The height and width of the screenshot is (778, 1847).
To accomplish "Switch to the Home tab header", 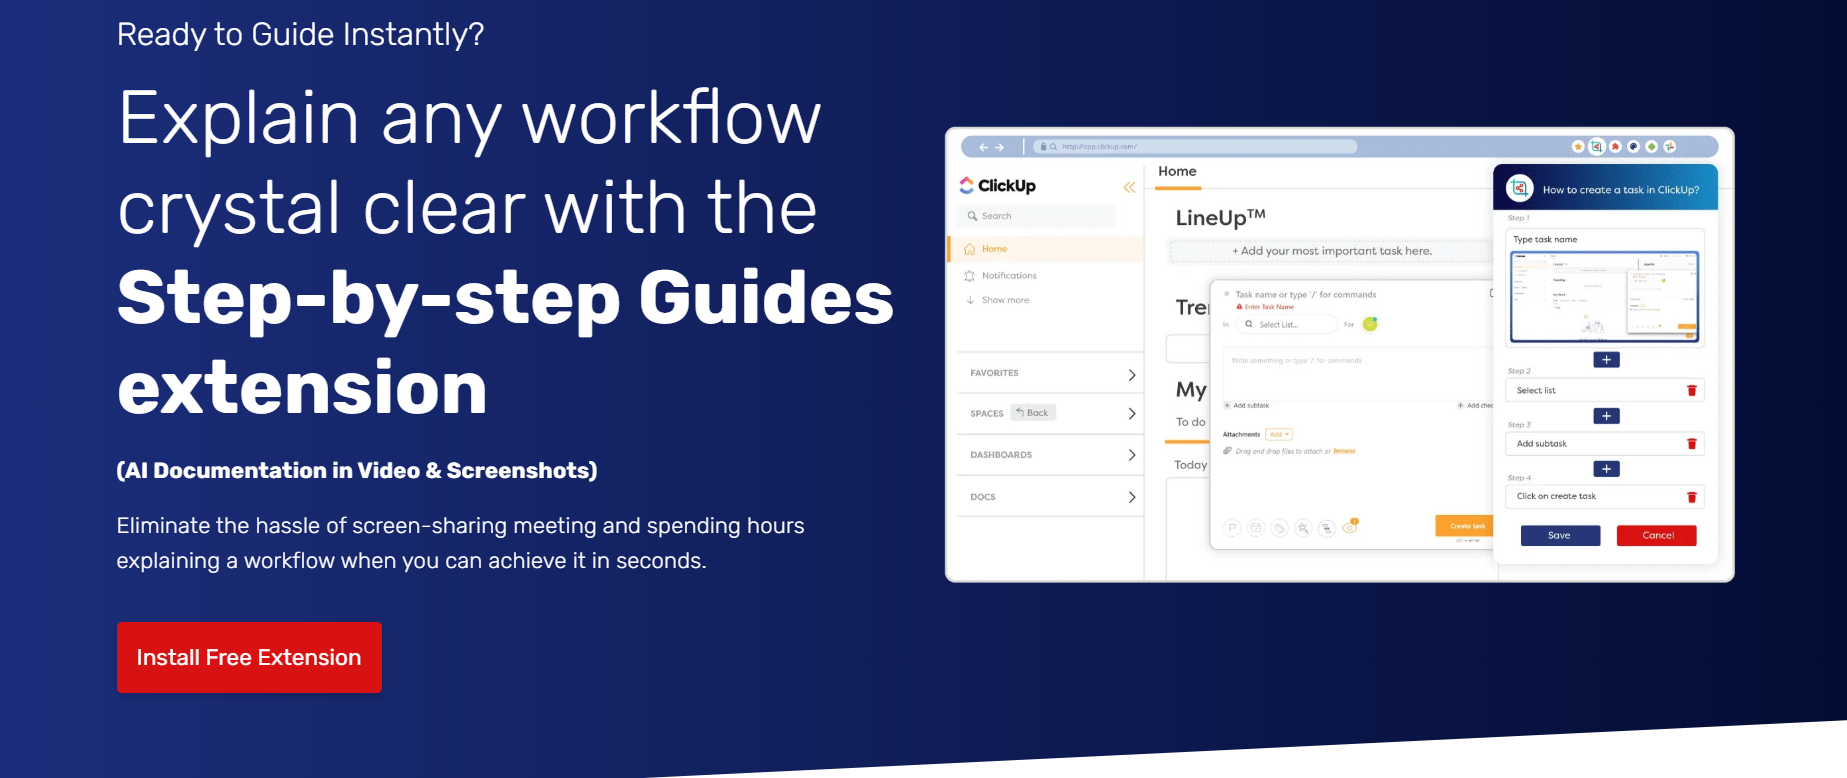I will point(1177,172).
